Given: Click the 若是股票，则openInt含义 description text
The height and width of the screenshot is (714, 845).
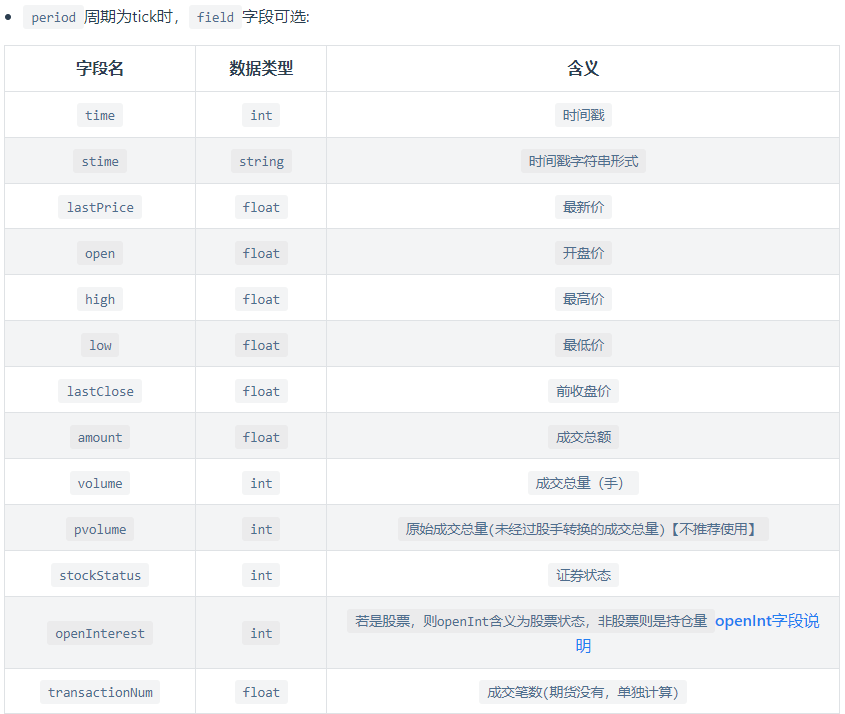Looking at the screenshot, I should [531, 621].
